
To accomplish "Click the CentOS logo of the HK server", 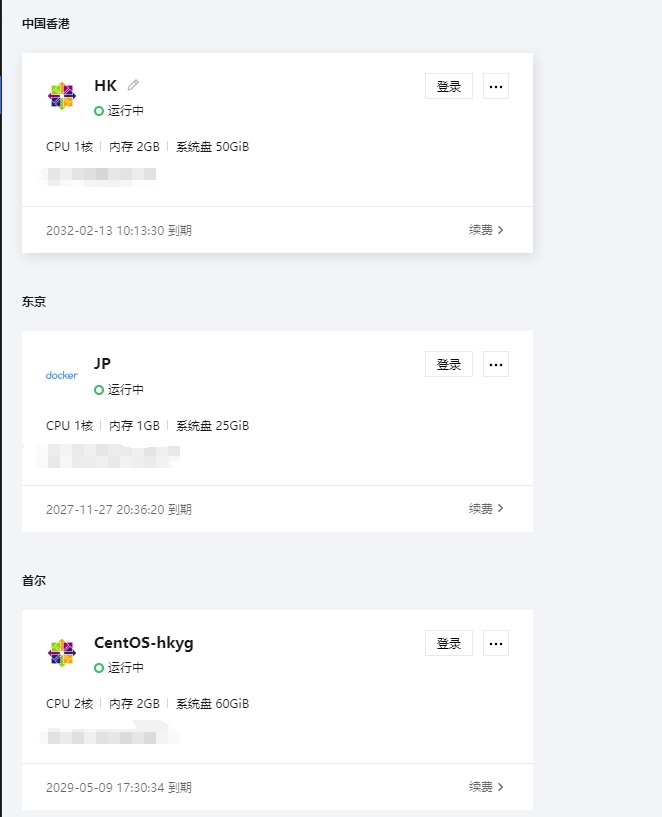I will [62, 96].
